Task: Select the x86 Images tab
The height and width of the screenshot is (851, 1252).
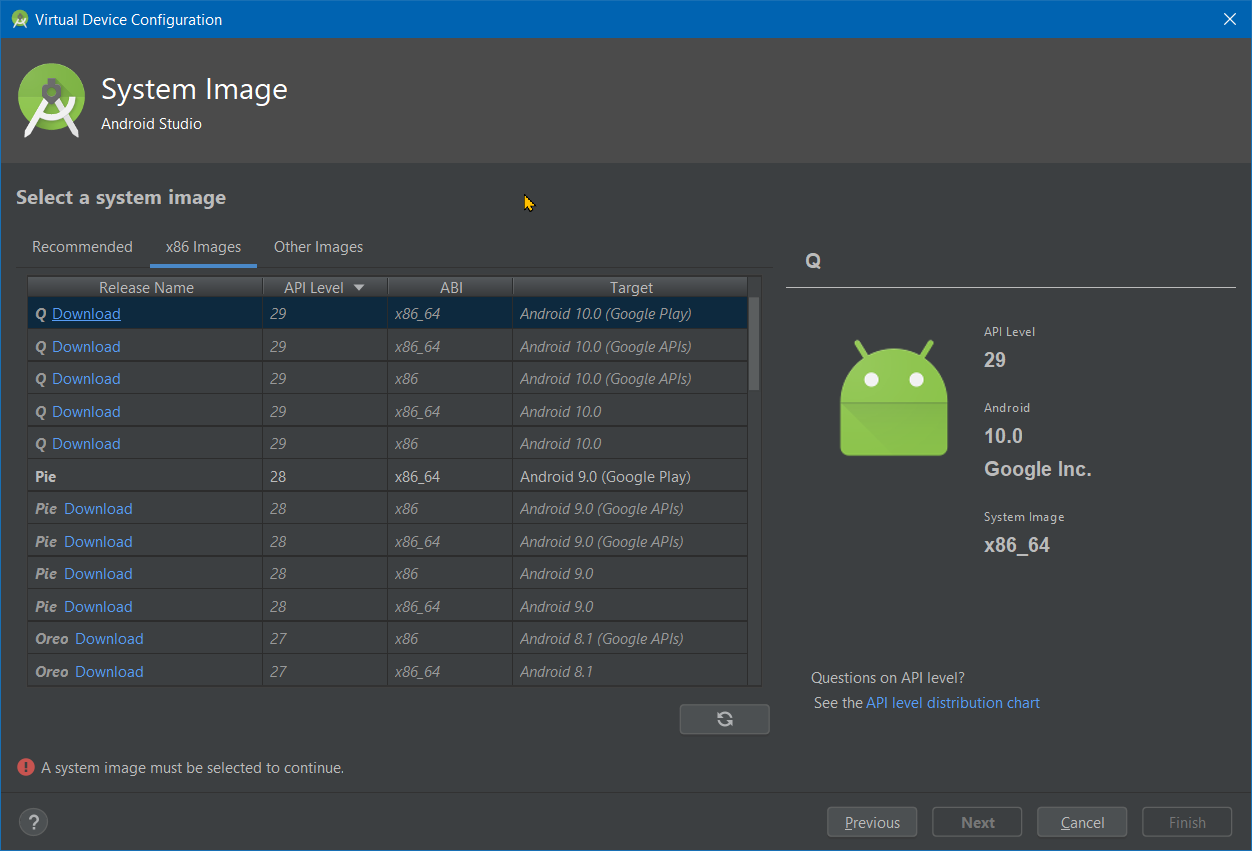Action: 203,247
